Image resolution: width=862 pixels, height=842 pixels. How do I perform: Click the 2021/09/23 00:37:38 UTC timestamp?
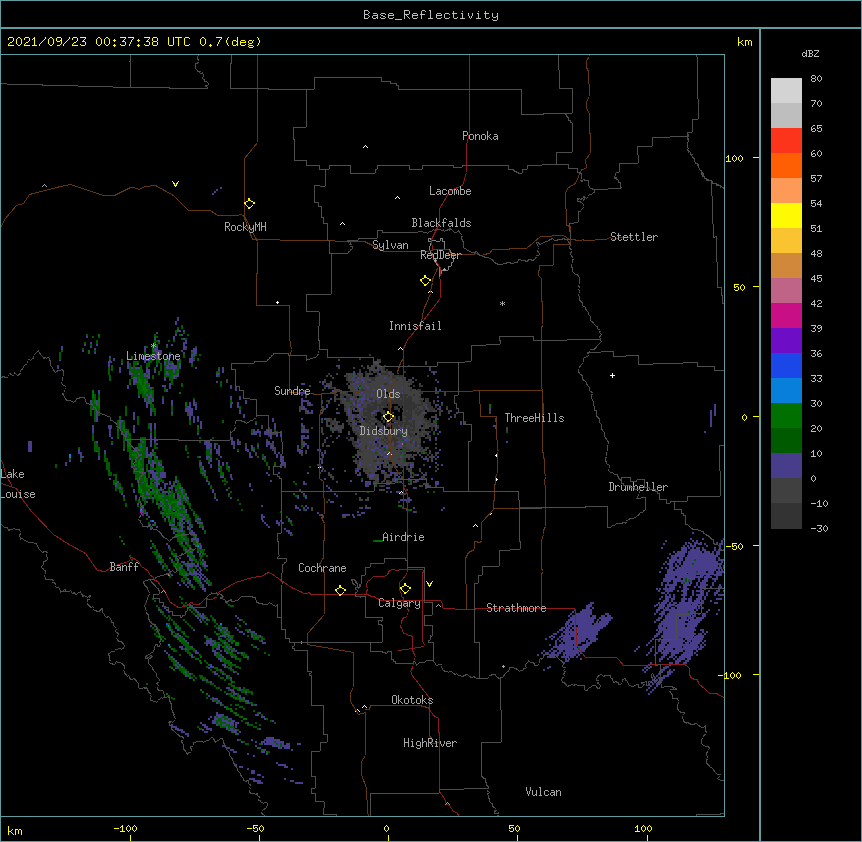click(x=99, y=42)
